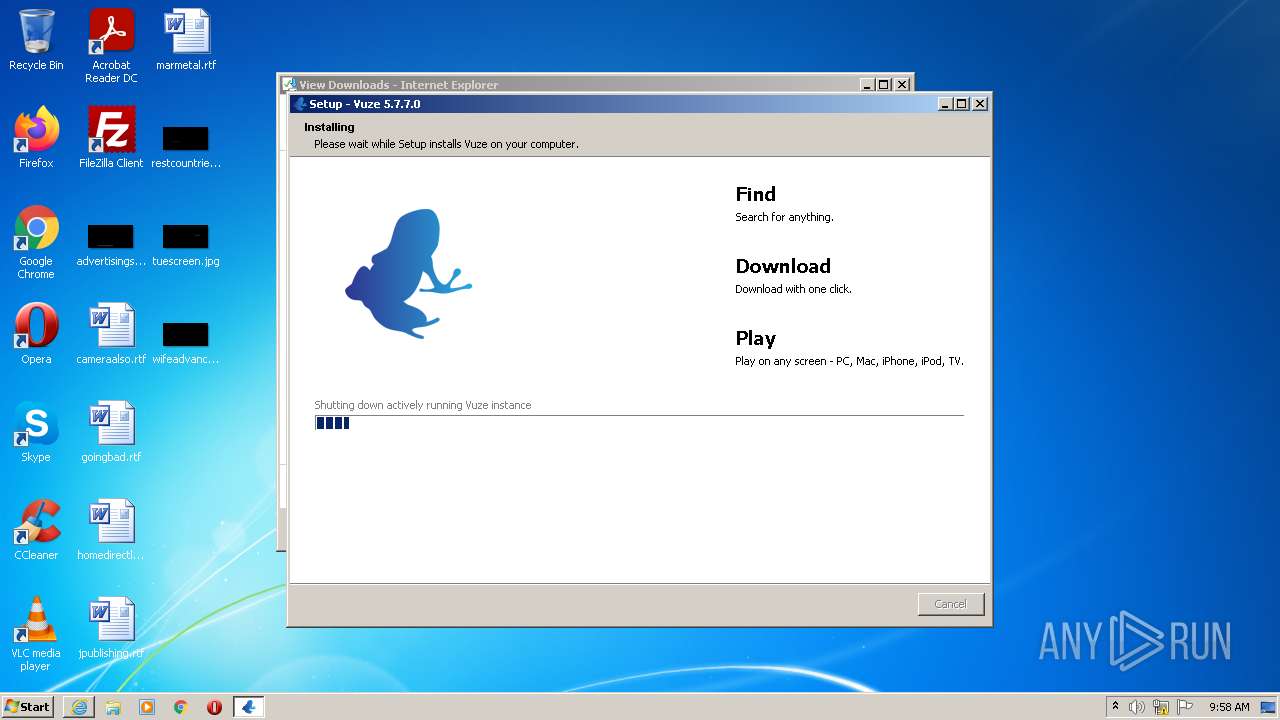Open Windows Explorer folder in taskbar

[x=113, y=707]
